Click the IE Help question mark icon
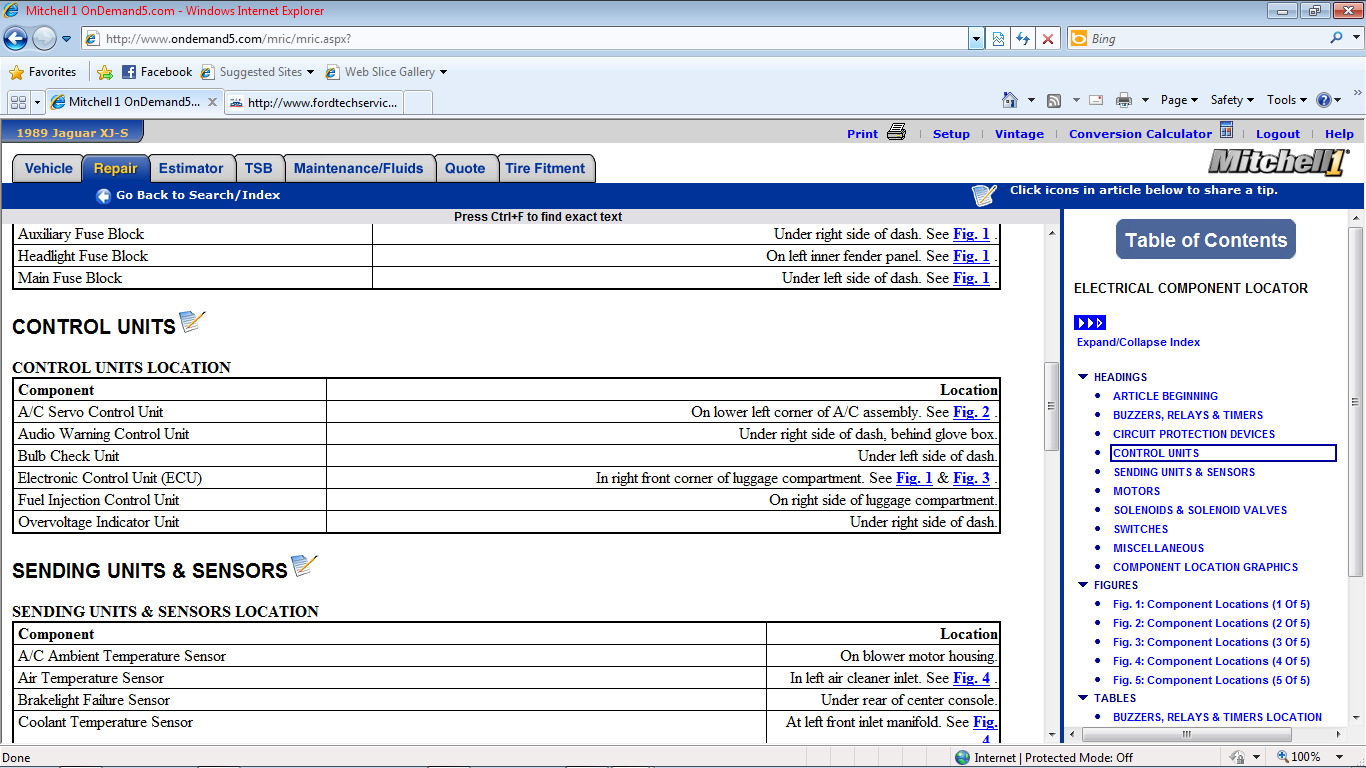Viewport: 1366px width, 768px height. (1324, 100)
